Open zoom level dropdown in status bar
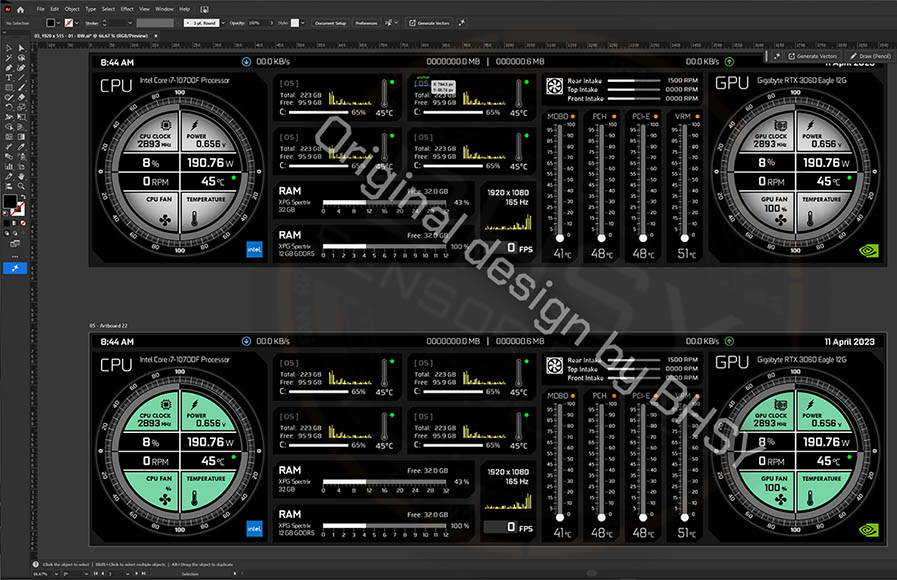 (57, 573)
